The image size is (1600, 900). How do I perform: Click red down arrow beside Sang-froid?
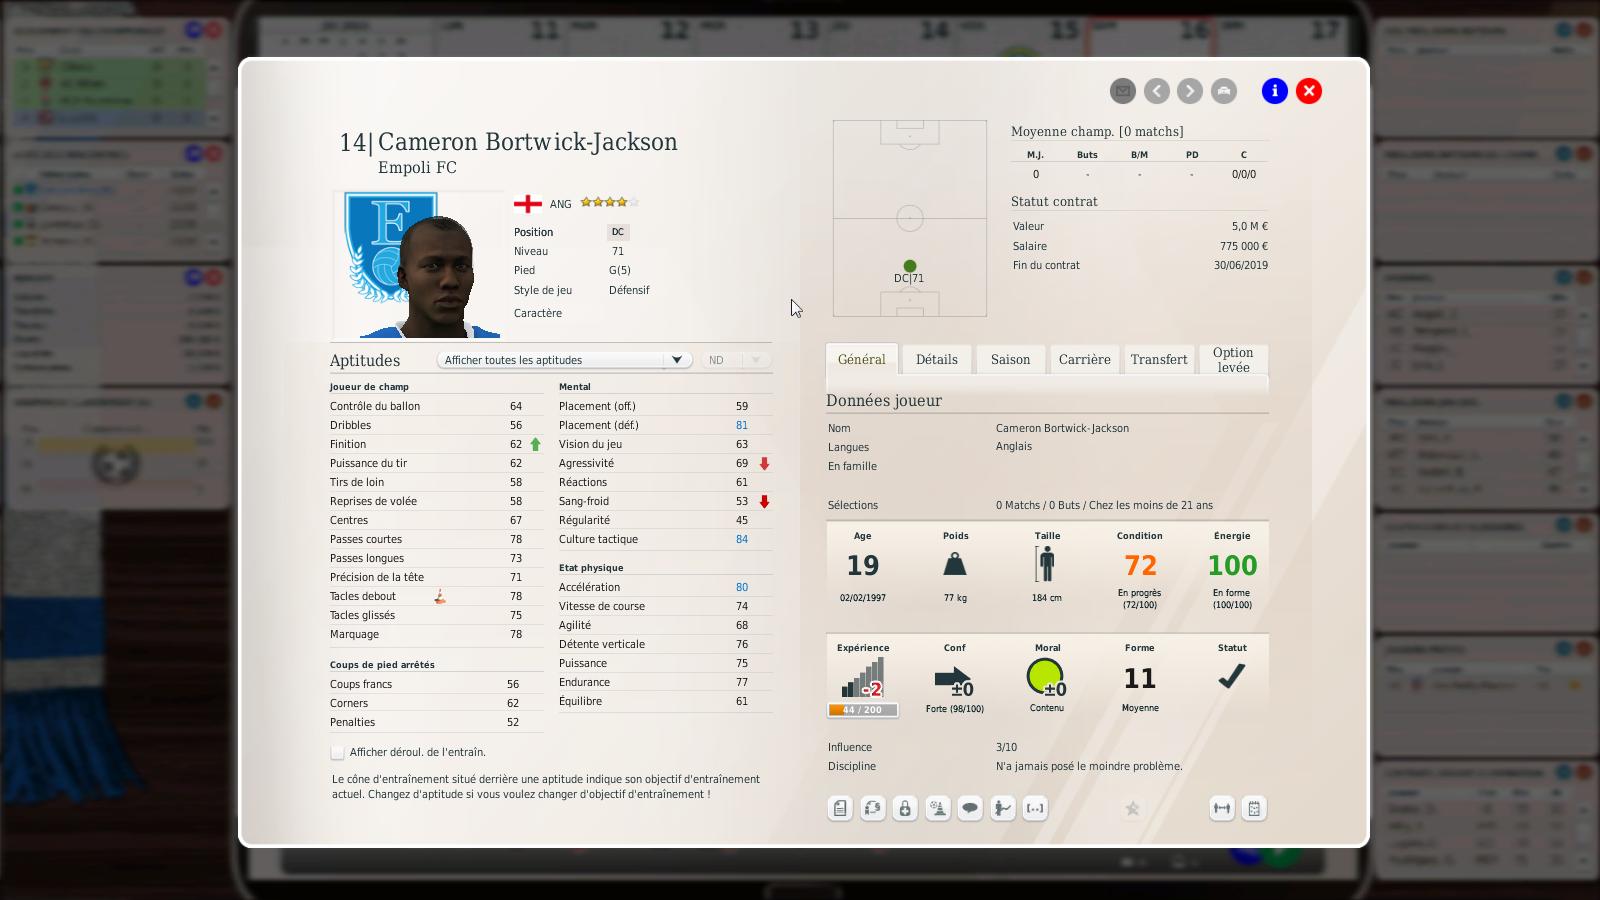point(764,501)
